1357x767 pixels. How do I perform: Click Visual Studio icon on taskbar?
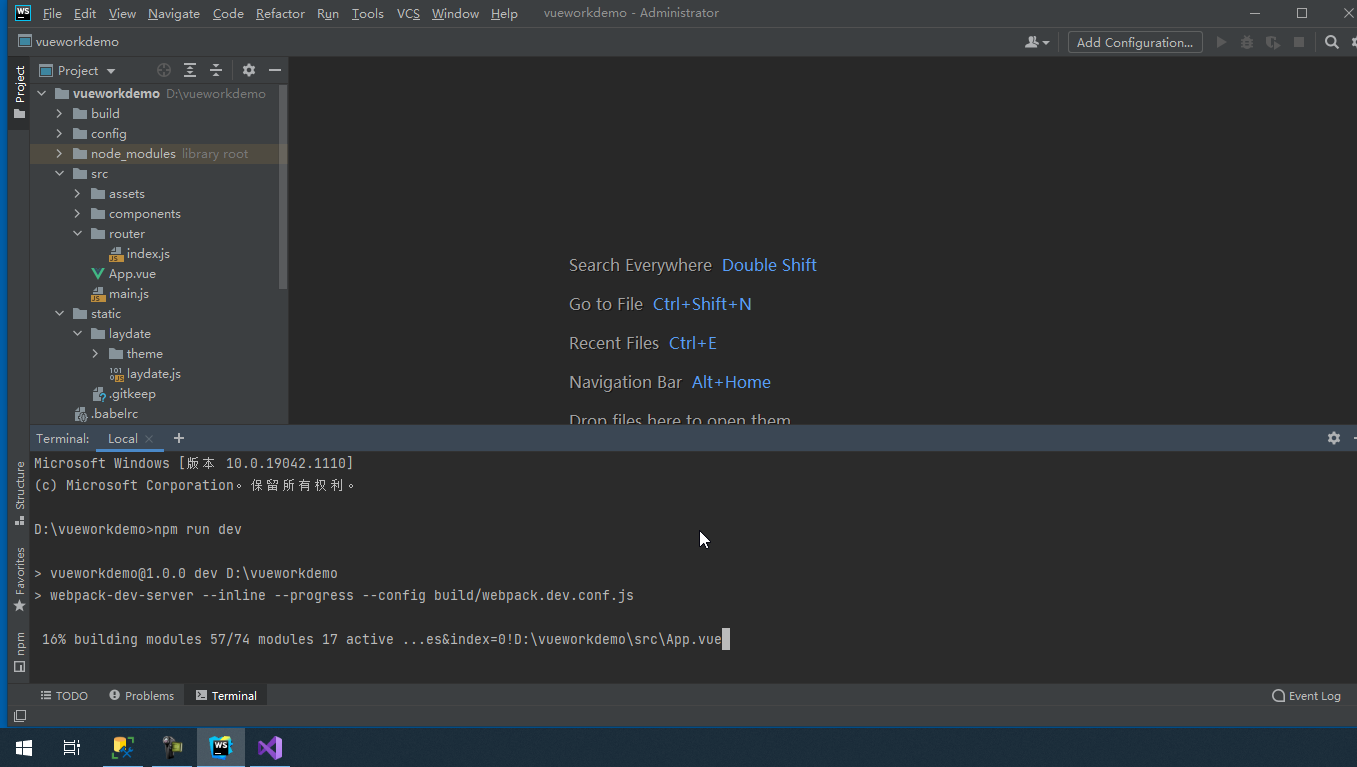pos(270,747)
